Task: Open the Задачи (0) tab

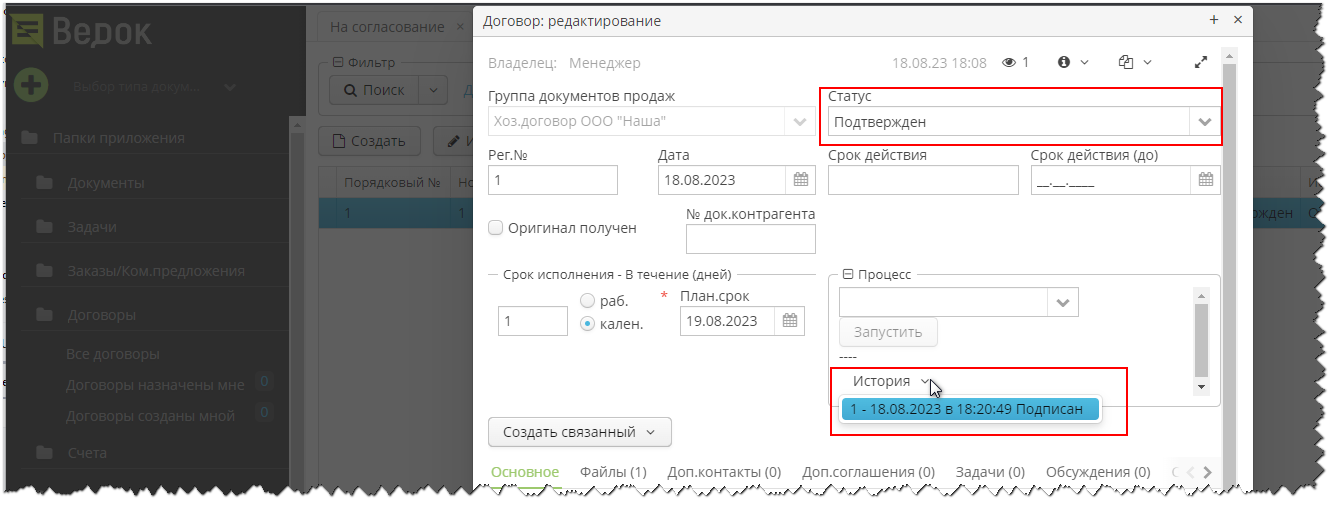Action: click(x=990, y=472)
